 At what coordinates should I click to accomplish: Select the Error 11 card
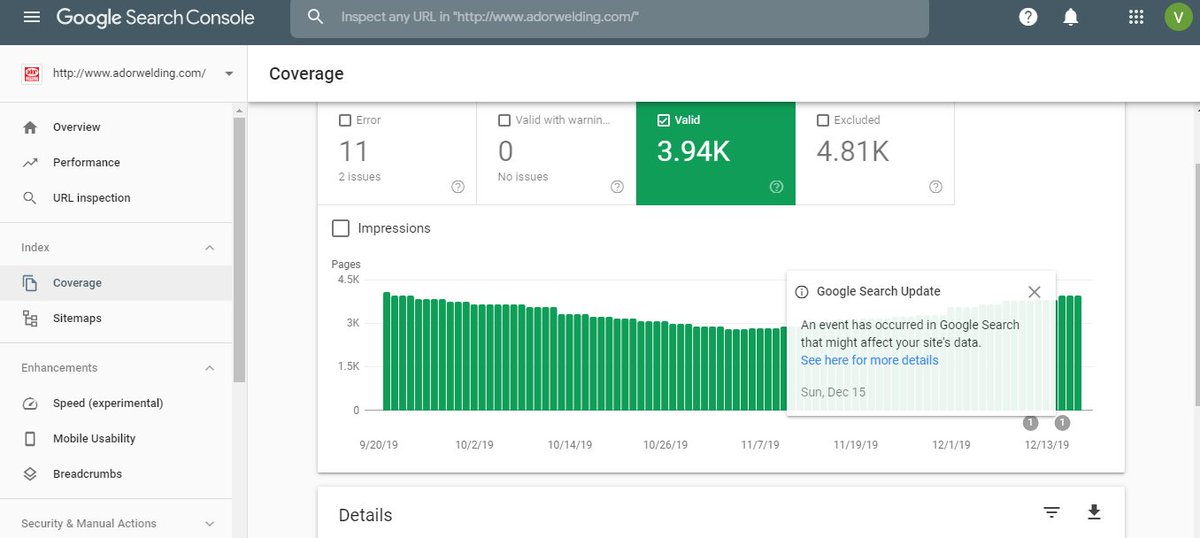coord(397,153)
